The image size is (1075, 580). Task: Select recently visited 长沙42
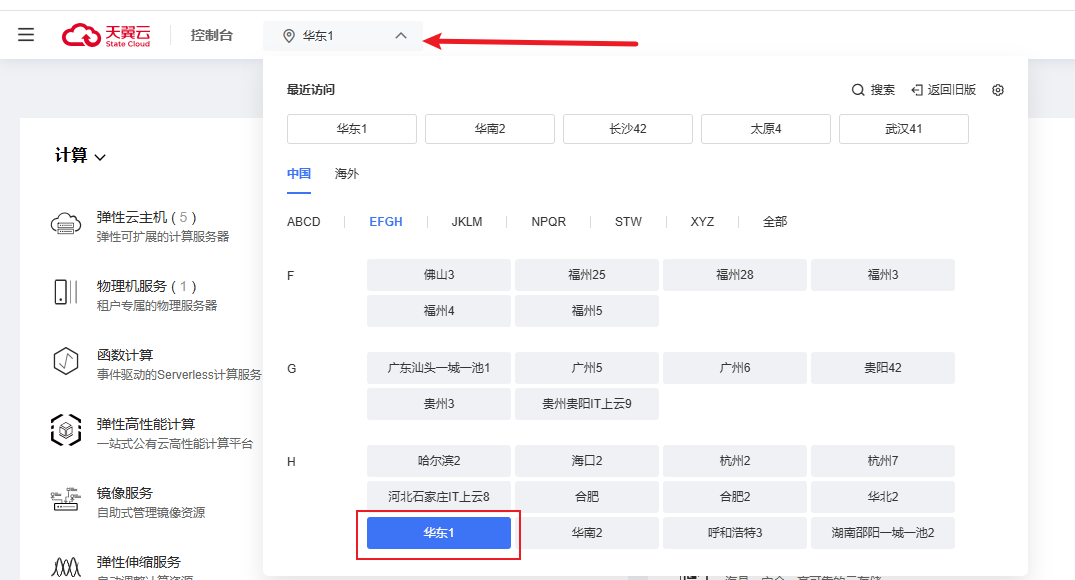tap(627, 129)
